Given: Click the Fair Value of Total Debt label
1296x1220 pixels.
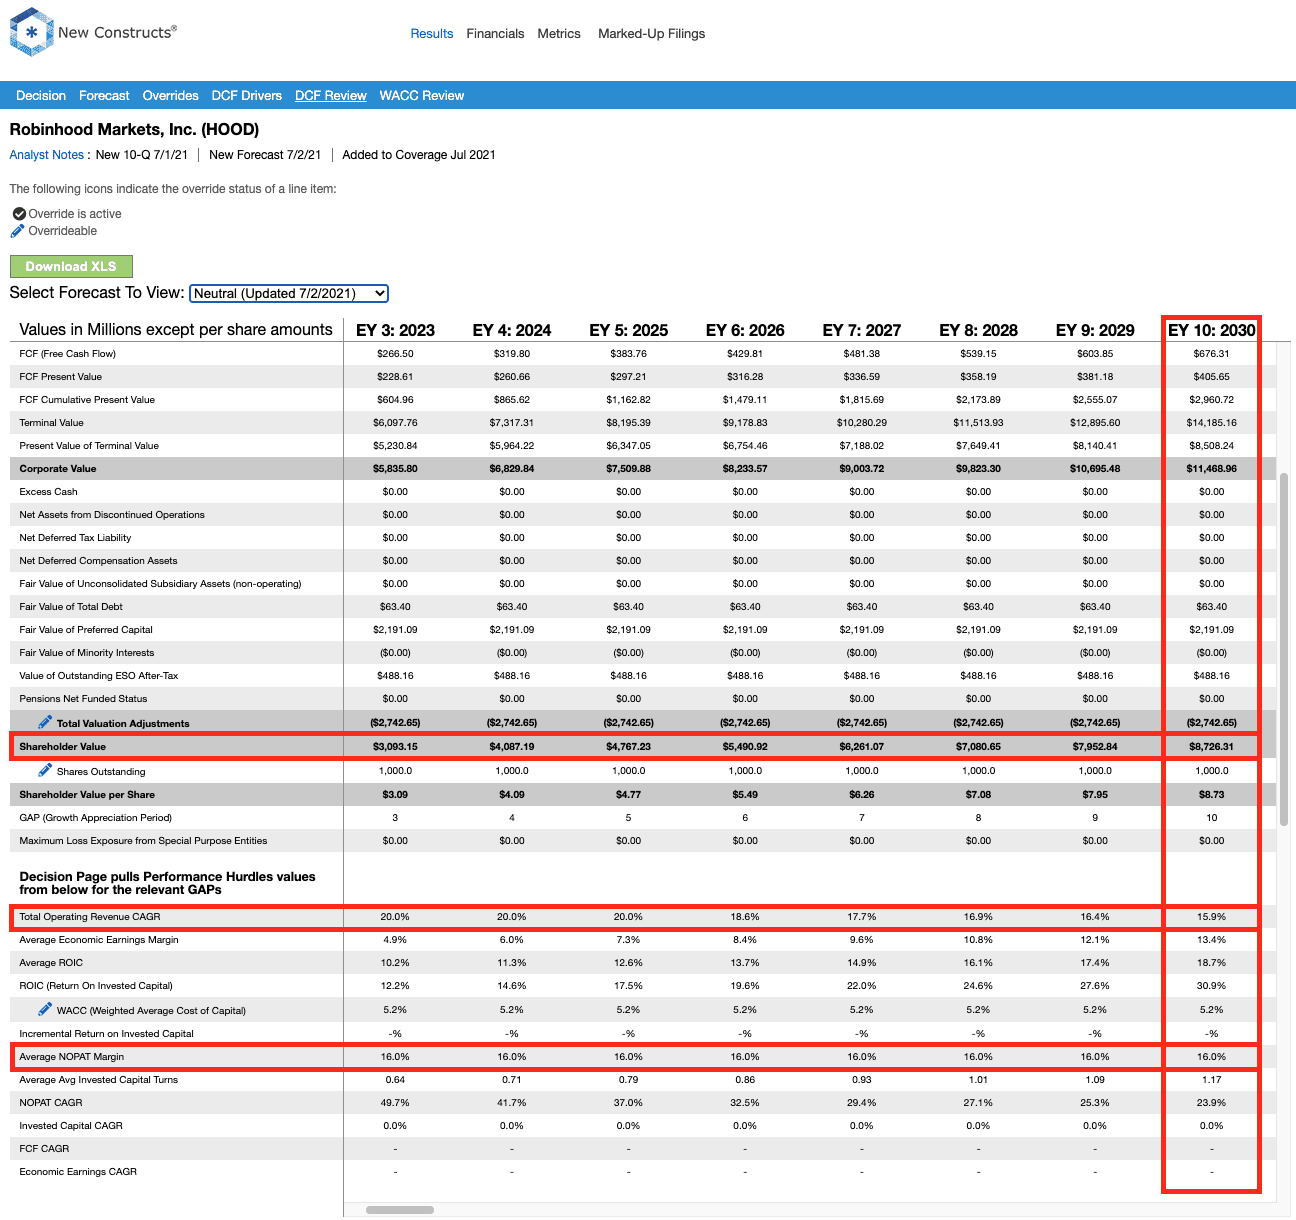Looking at the screenshot, I should click(71, 607).
